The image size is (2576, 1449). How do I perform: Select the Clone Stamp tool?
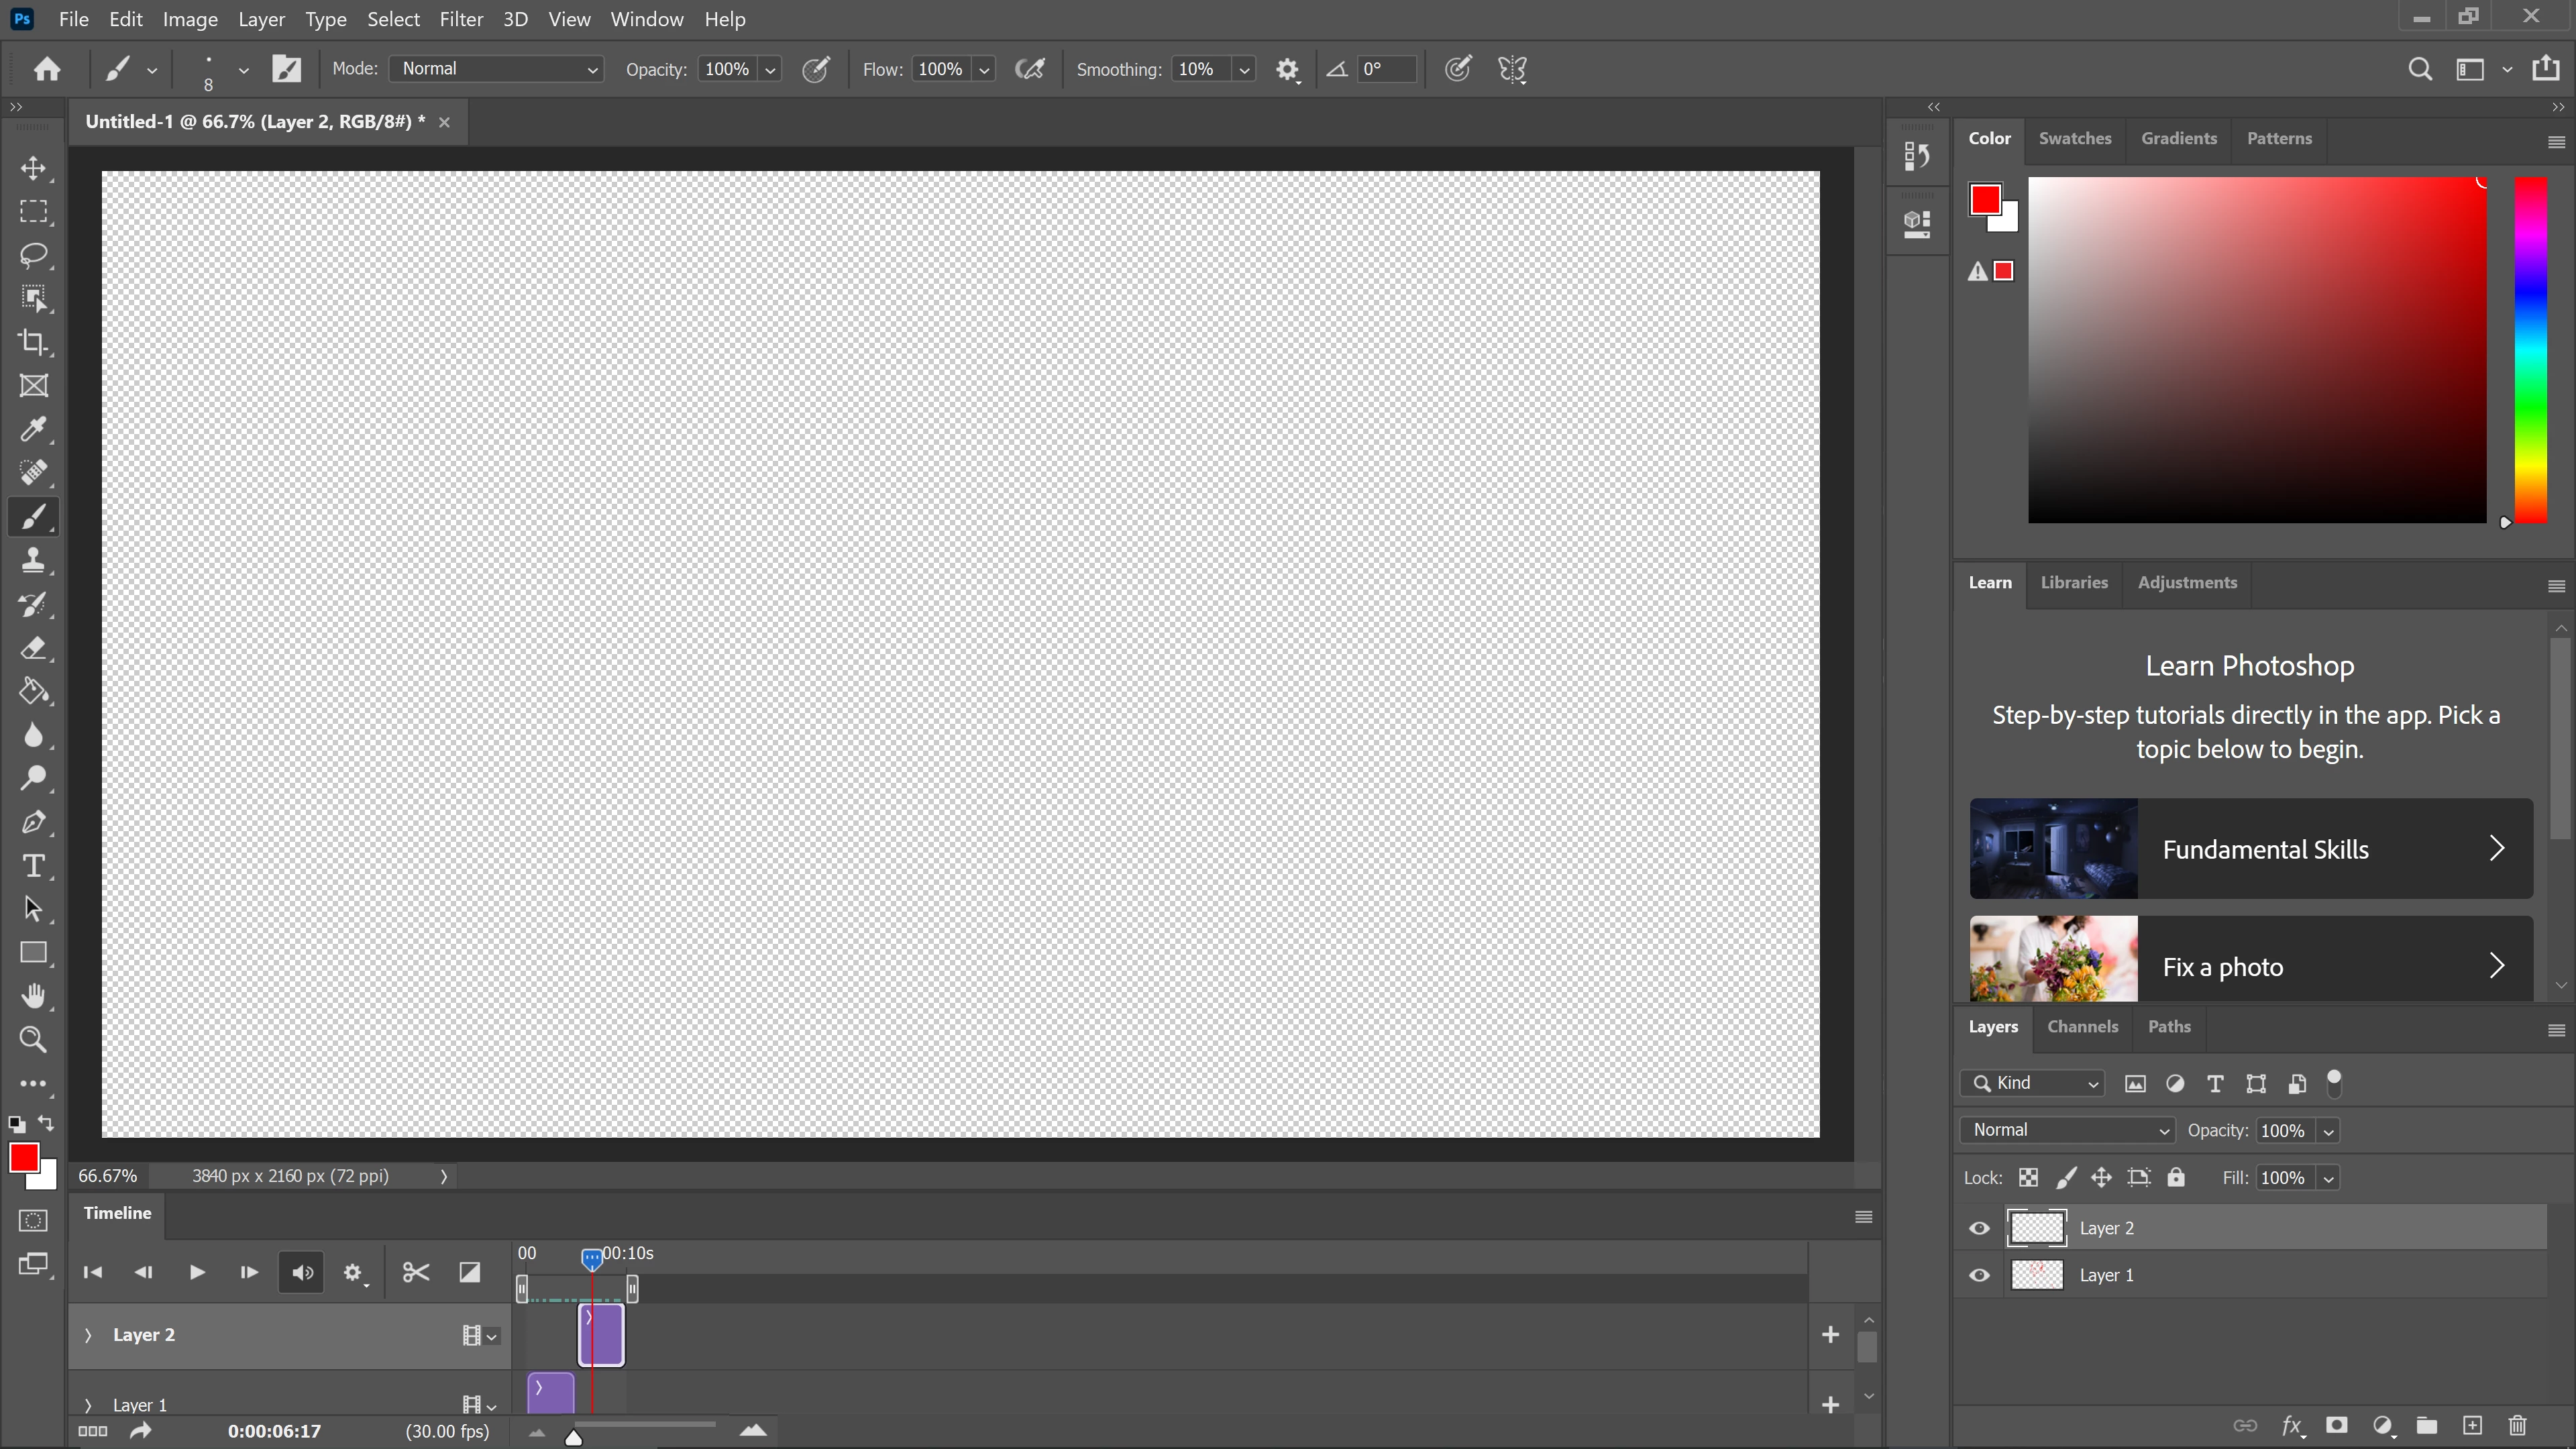pos(33,561)
